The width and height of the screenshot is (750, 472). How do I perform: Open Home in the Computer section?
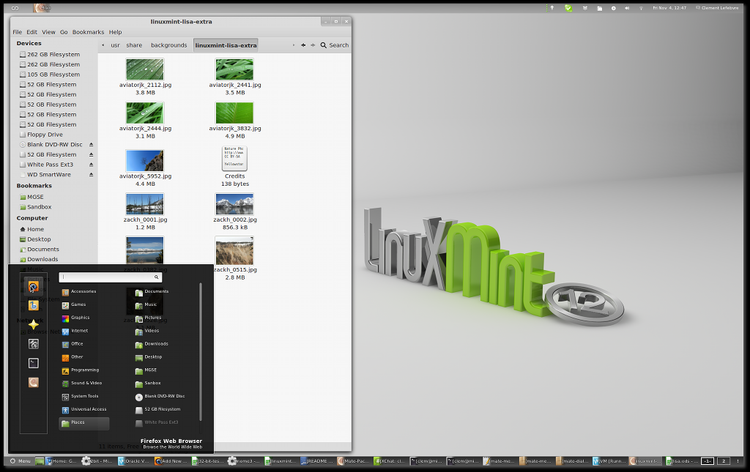pyautogui.click(x=35, y=229)
